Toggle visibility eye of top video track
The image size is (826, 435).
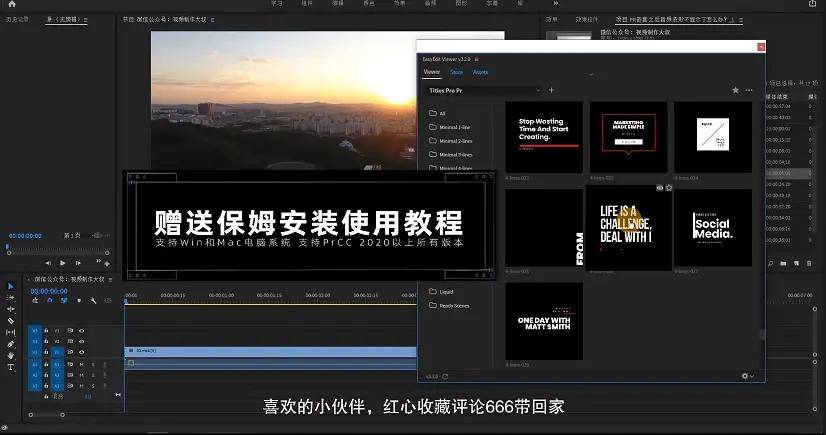point(82,331)
